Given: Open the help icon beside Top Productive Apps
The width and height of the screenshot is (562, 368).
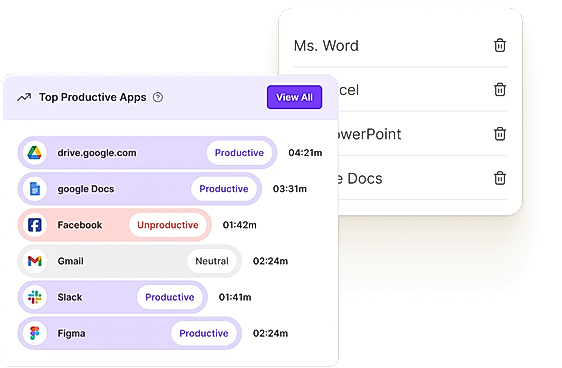Looking at the screenshot, I should (x=158, y=97).
